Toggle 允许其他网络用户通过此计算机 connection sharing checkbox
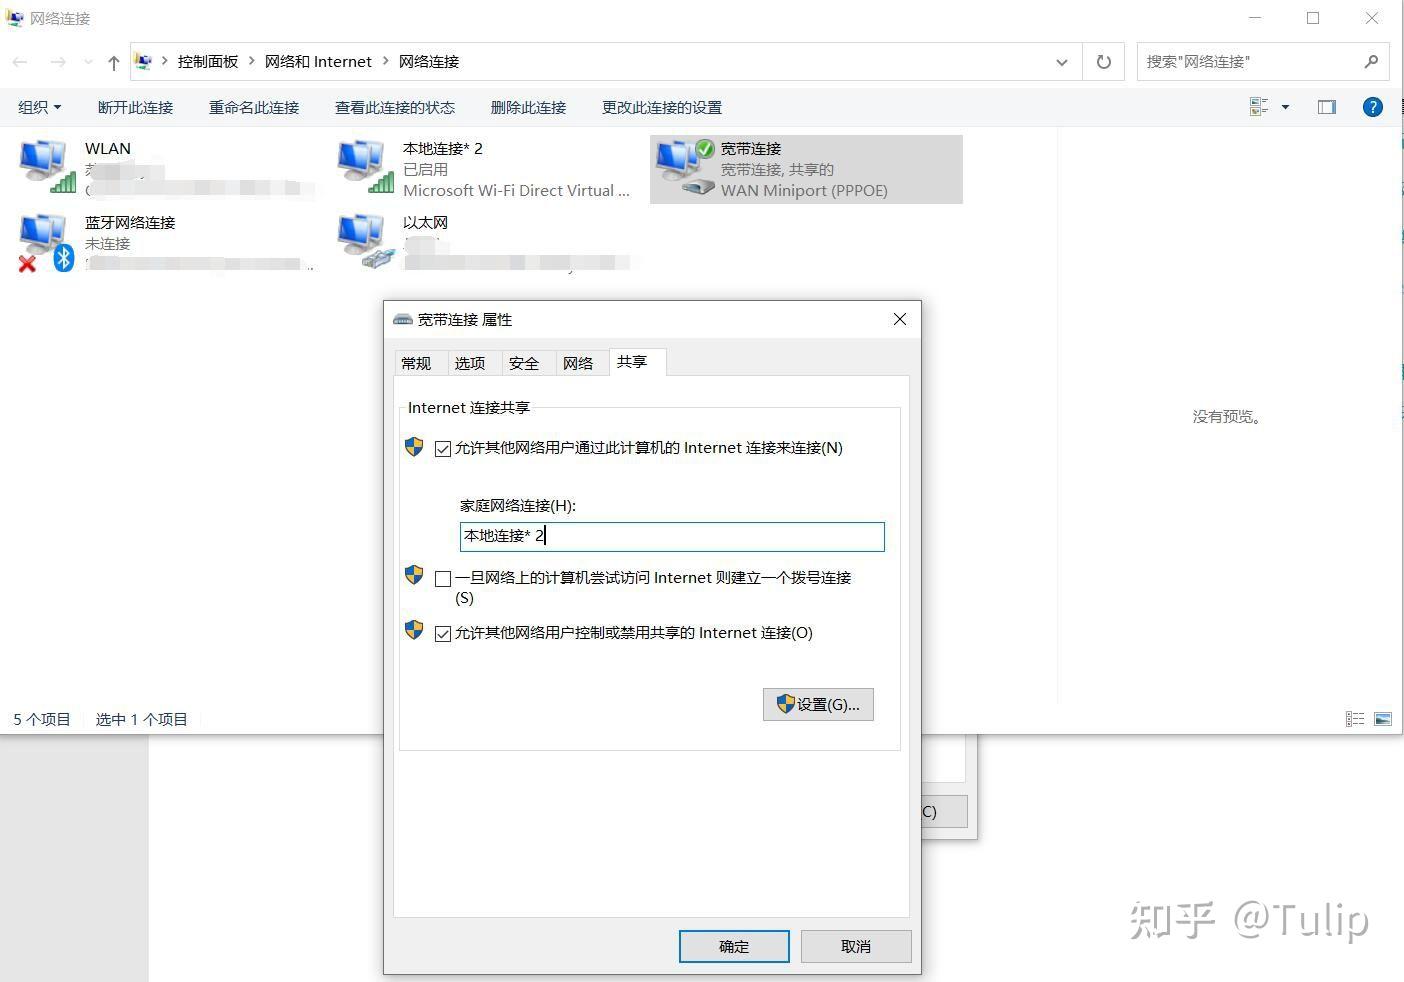This screenshot has height=982, width=1404. coord(443,449)
